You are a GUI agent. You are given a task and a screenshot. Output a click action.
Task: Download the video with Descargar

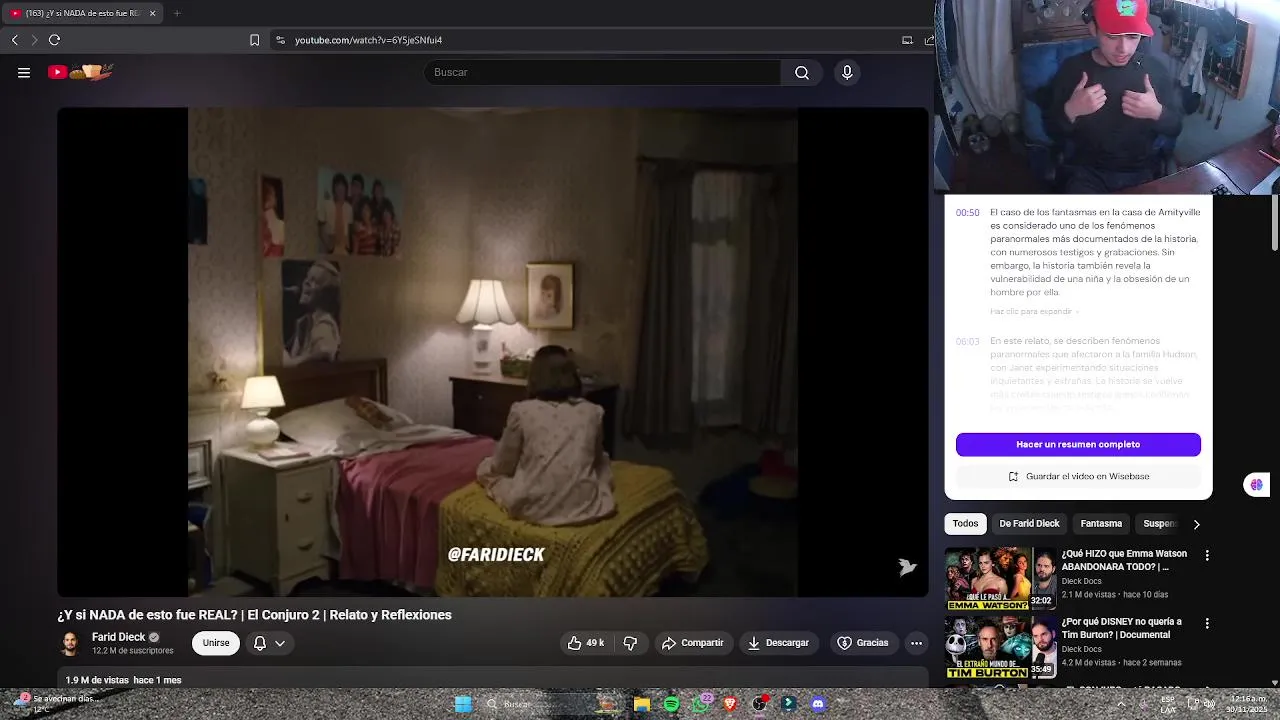click(778, 643)
